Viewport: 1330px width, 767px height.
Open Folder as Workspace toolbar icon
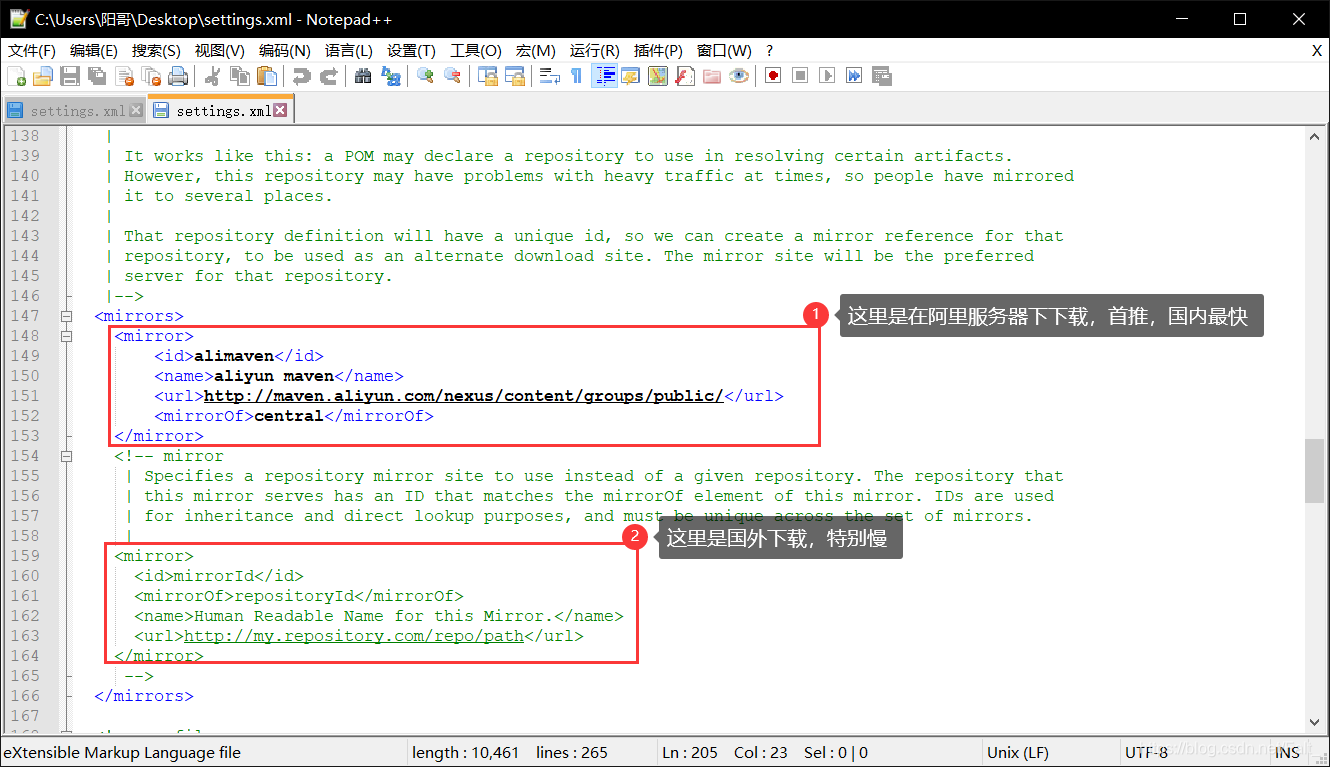[711, 76]
